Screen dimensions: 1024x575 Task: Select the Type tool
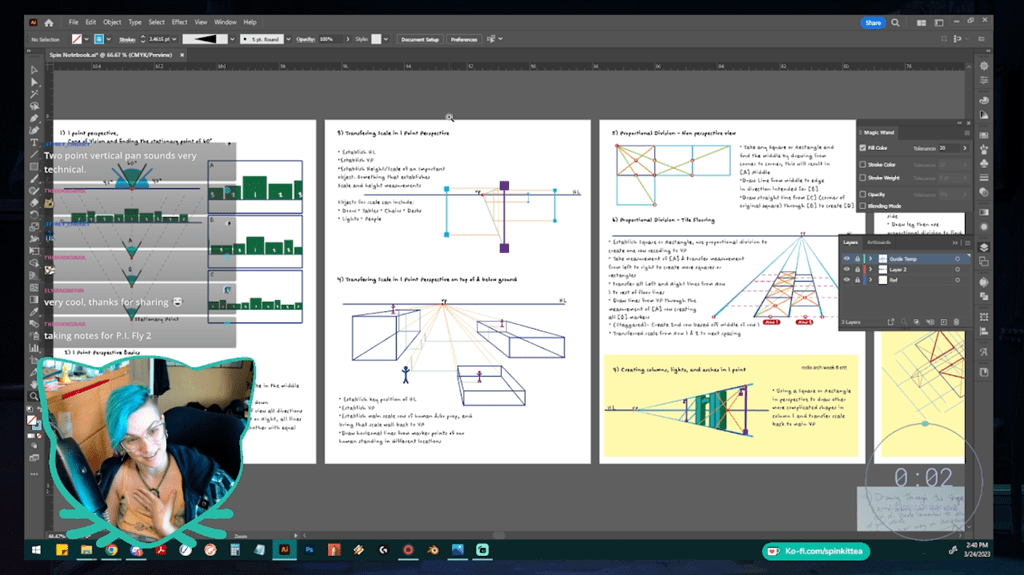point(34,142)
